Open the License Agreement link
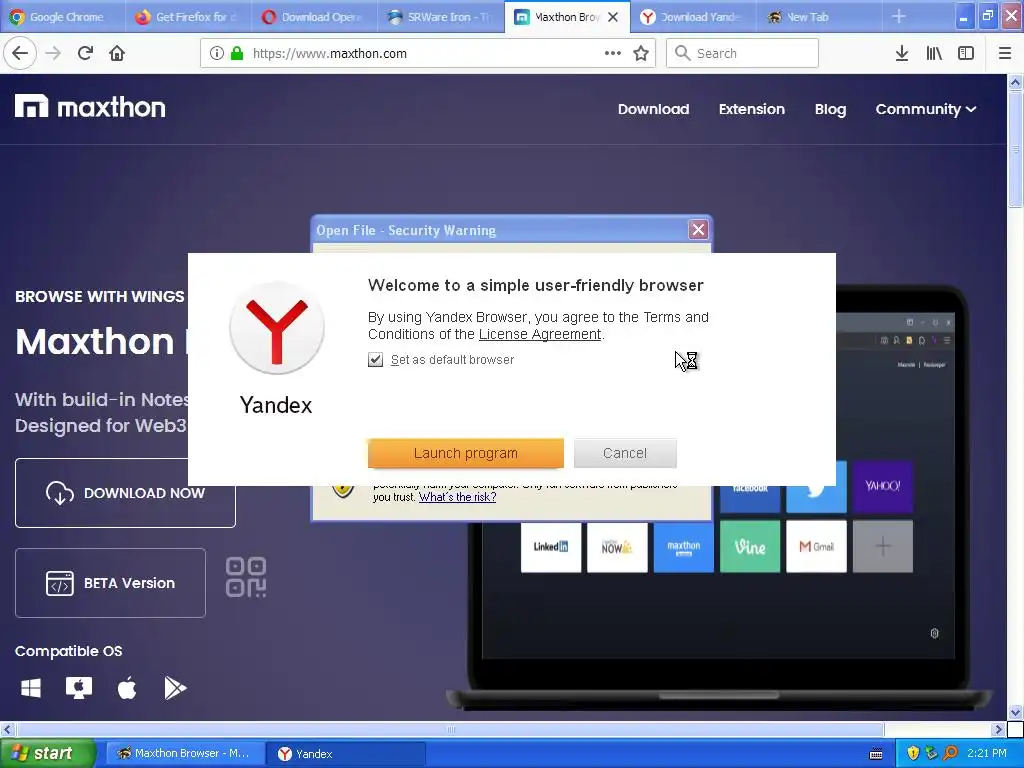The image size is (1024, 768). pos(539,334)
